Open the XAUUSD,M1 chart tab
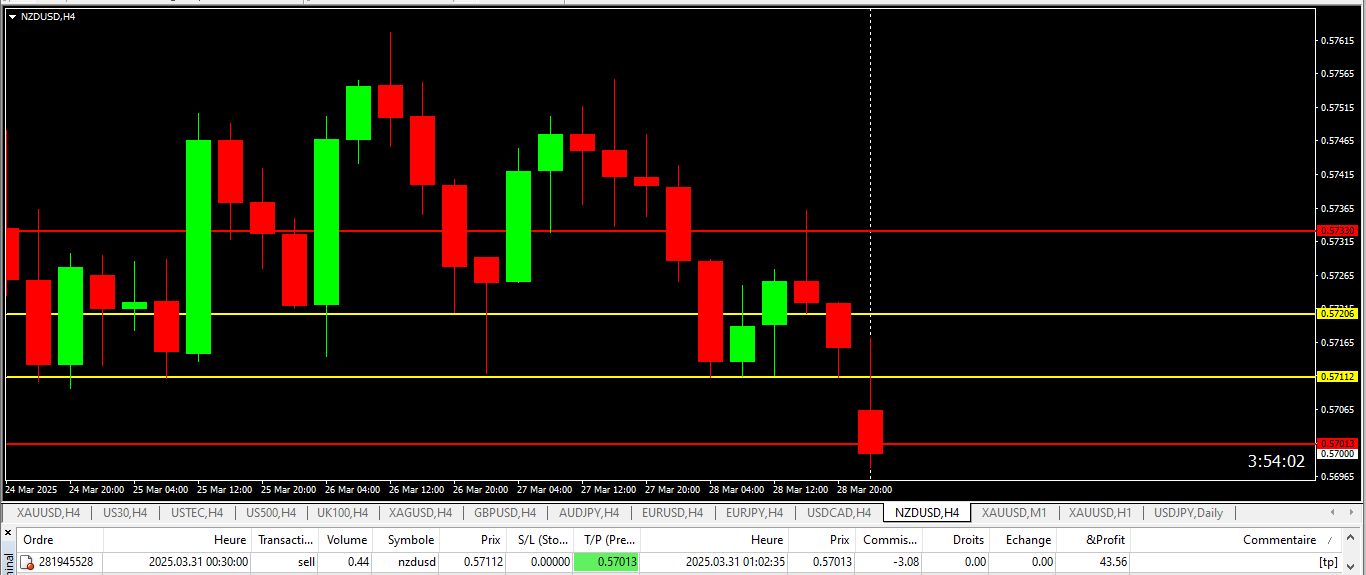 click(1014, 513)
